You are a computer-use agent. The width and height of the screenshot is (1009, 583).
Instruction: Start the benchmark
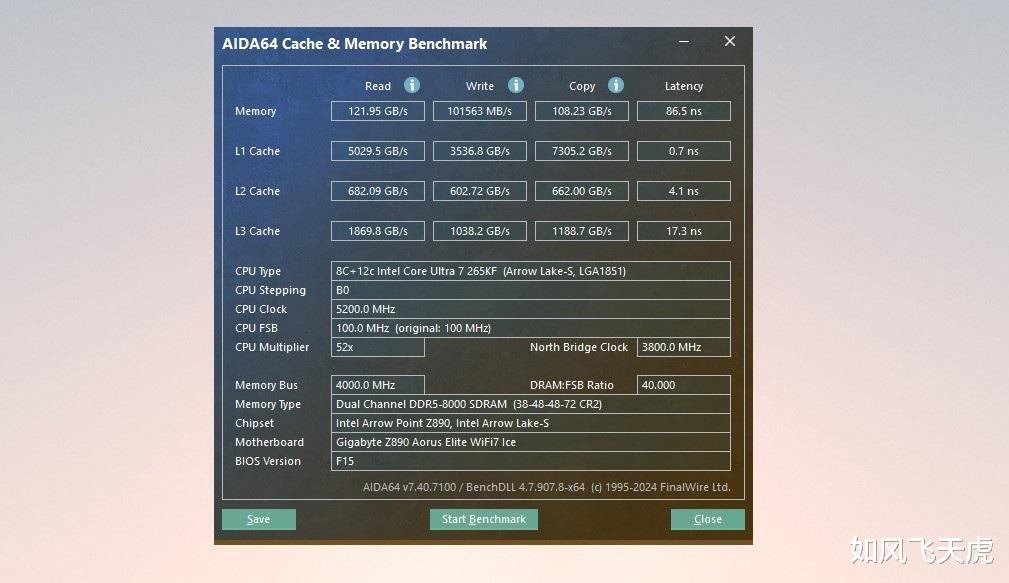pos(484,519)
